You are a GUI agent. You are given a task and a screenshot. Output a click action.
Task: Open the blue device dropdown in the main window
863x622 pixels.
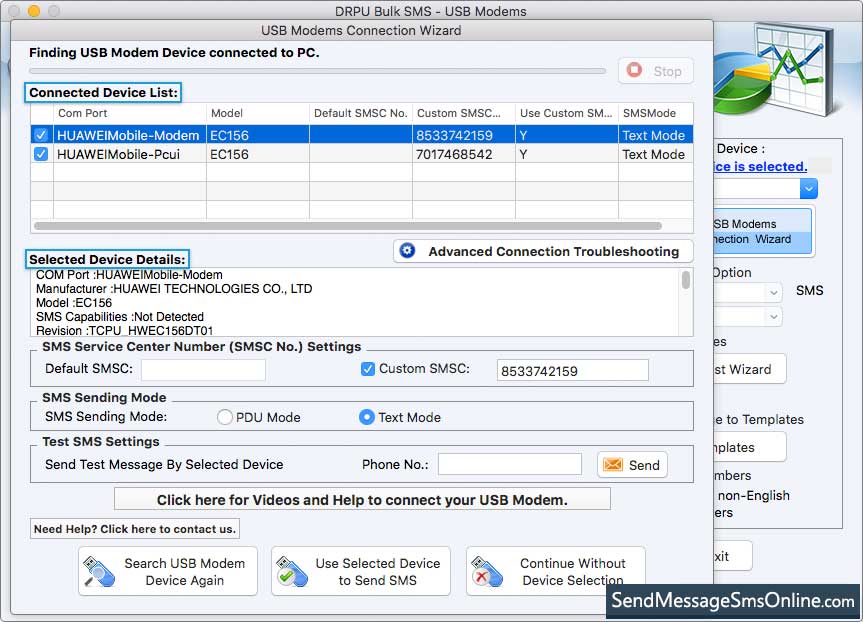pyautogui.click(x=808, y=189)
